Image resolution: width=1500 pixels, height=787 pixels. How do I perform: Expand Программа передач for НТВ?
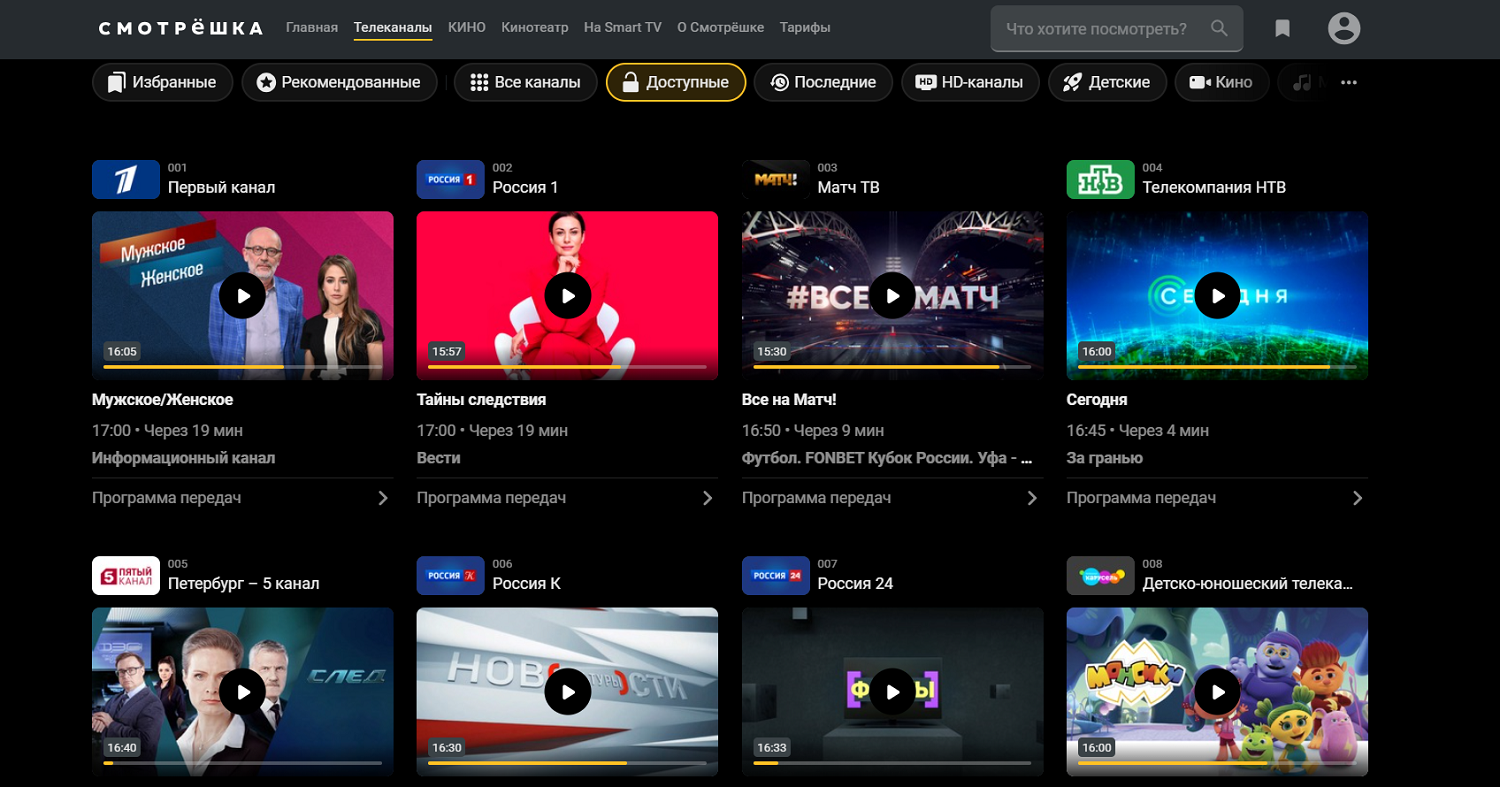pos(1217,498)
